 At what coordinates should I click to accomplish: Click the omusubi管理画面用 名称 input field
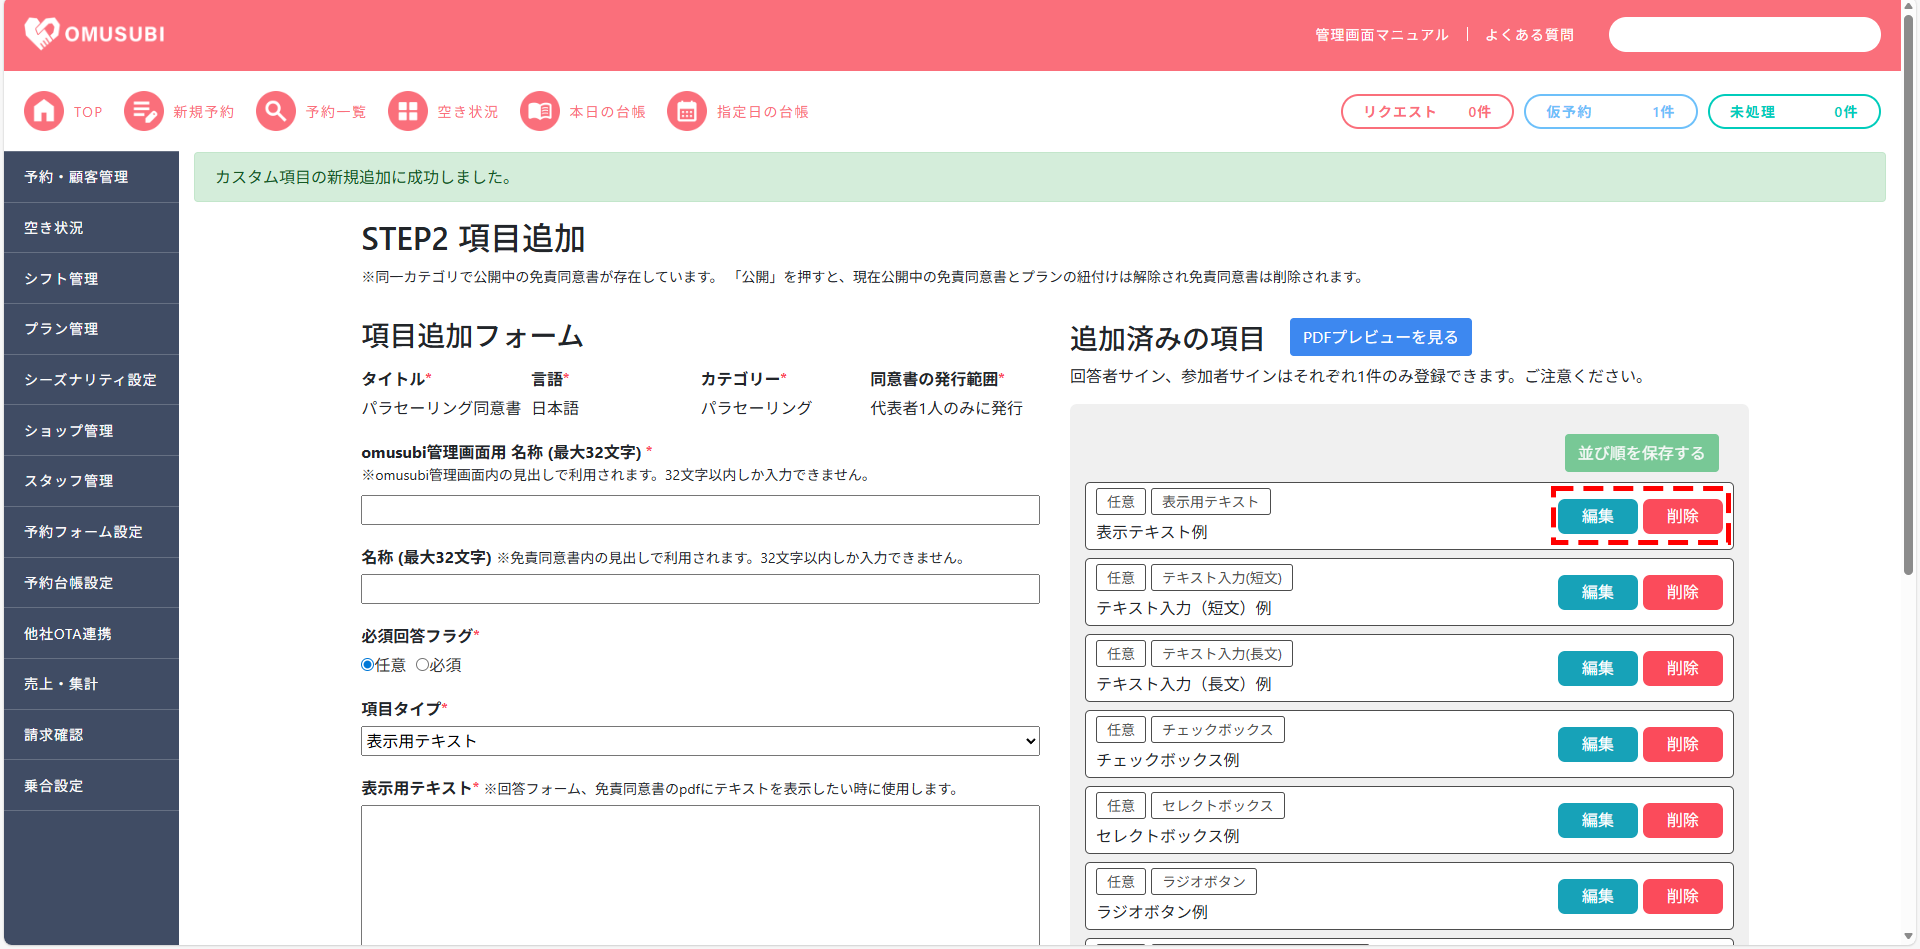coord(700,510)
